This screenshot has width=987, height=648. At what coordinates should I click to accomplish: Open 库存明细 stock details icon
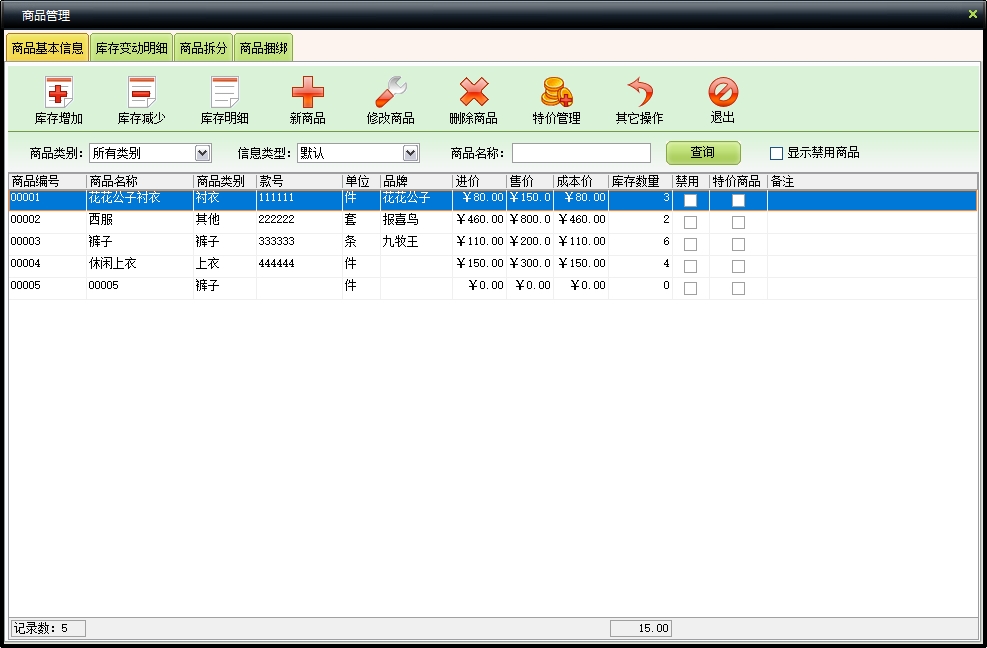coord(224,93)
